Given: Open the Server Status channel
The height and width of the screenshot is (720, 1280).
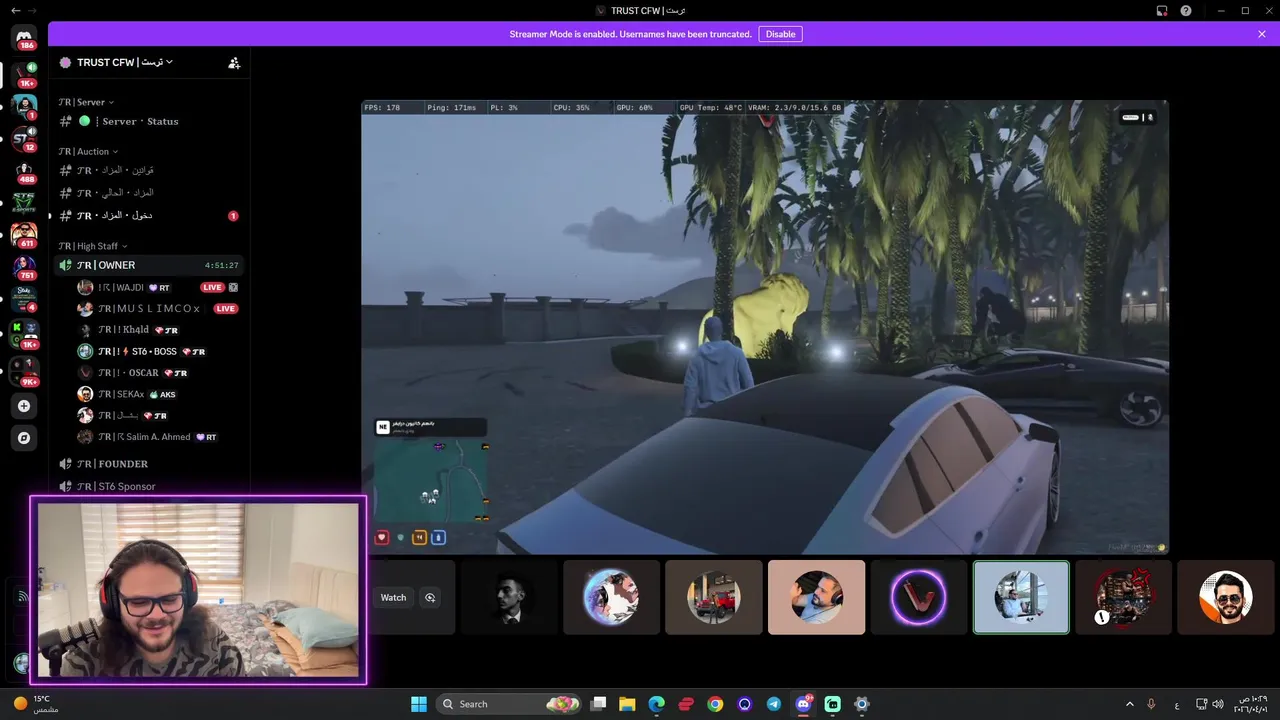Looking at the screenshot, I should coord(148,121).
